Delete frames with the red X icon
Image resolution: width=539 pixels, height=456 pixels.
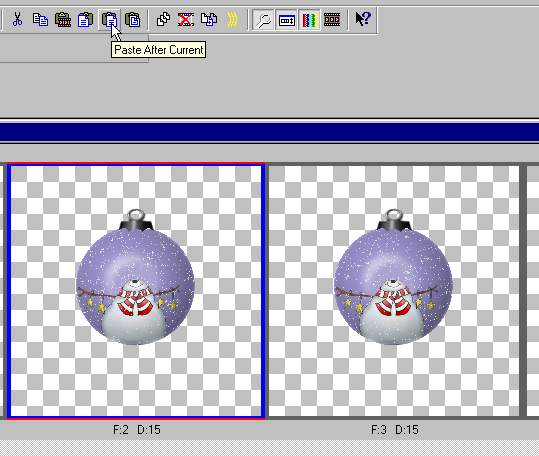[186, 20]
